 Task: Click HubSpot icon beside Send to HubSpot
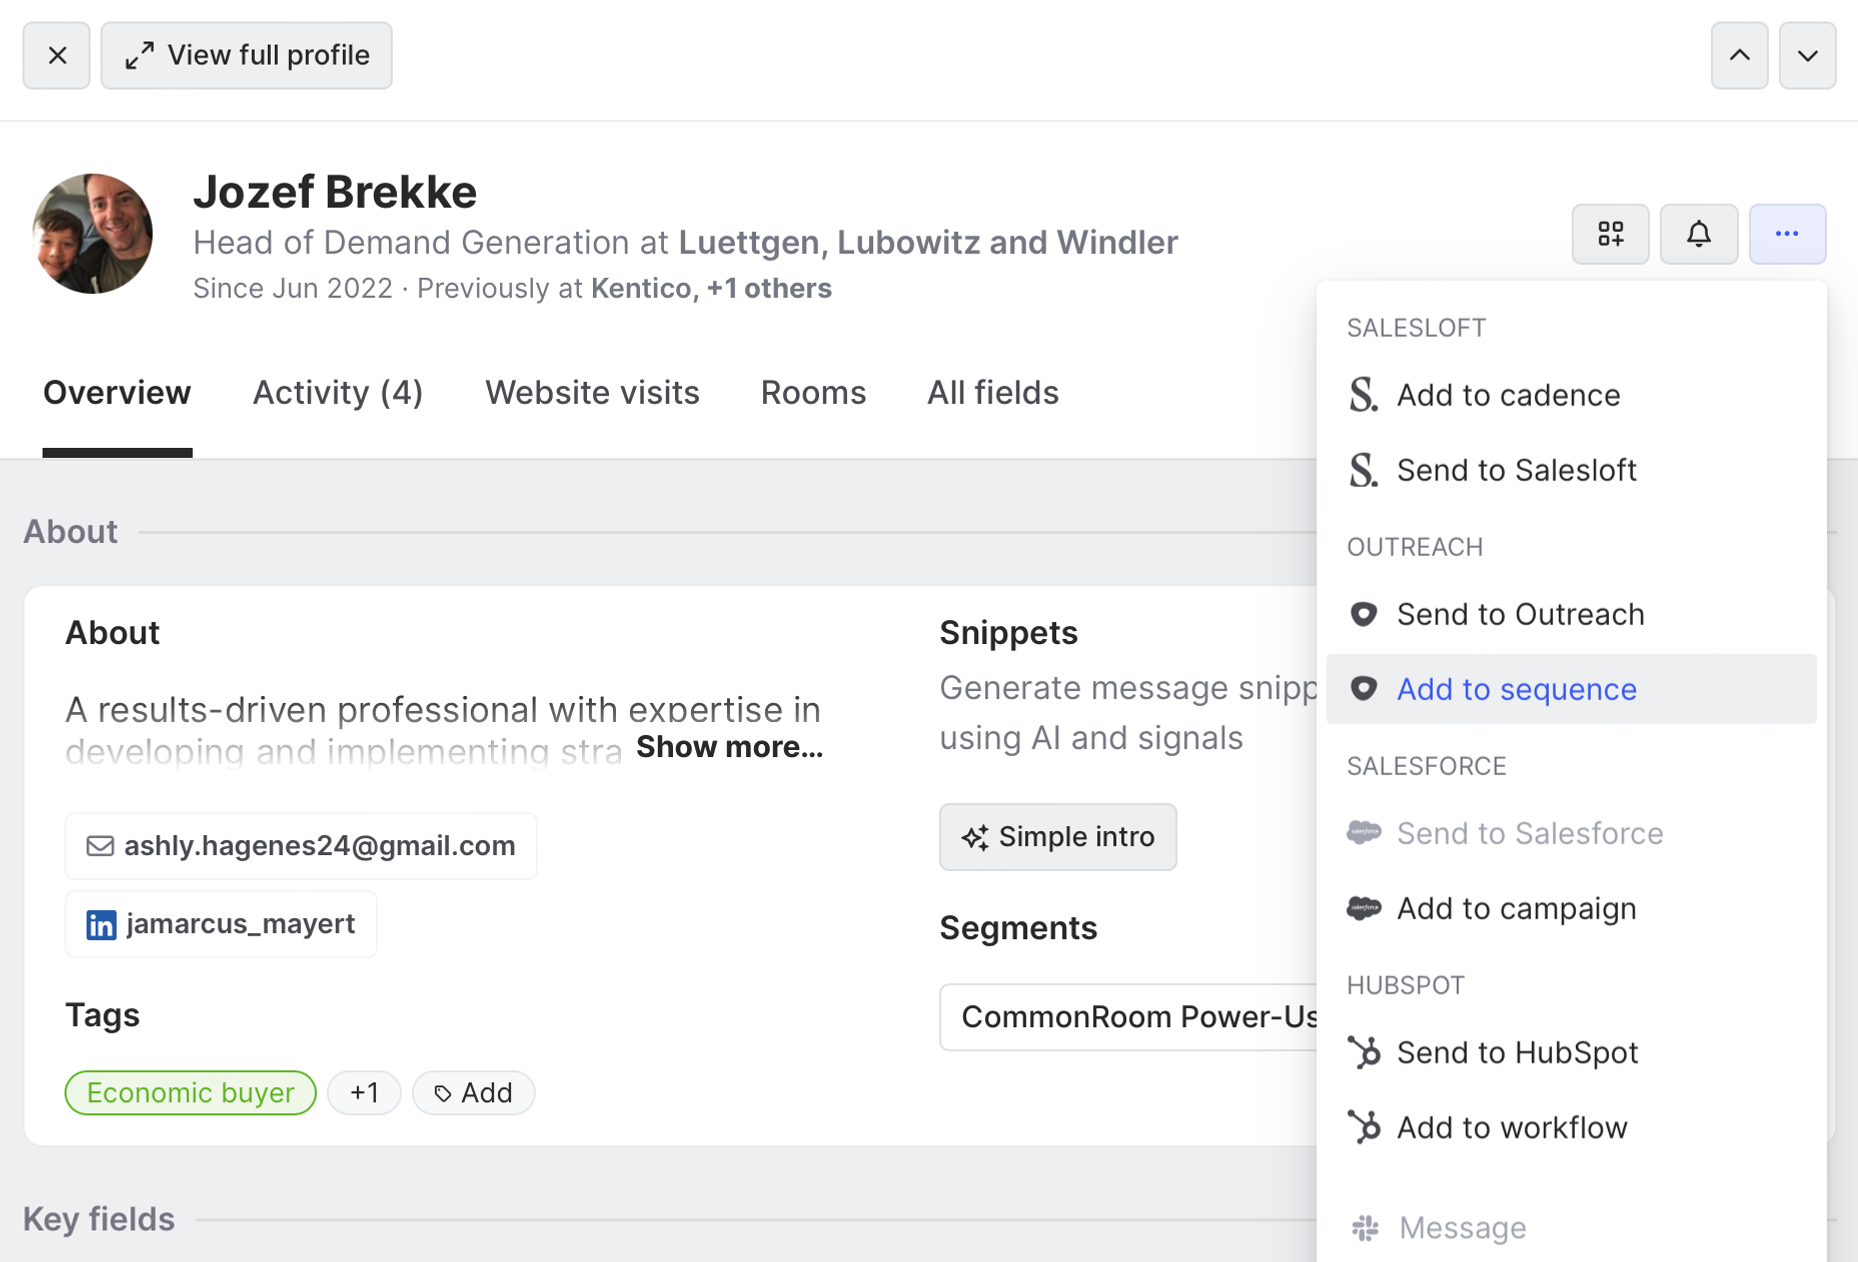point(1364,1052)
